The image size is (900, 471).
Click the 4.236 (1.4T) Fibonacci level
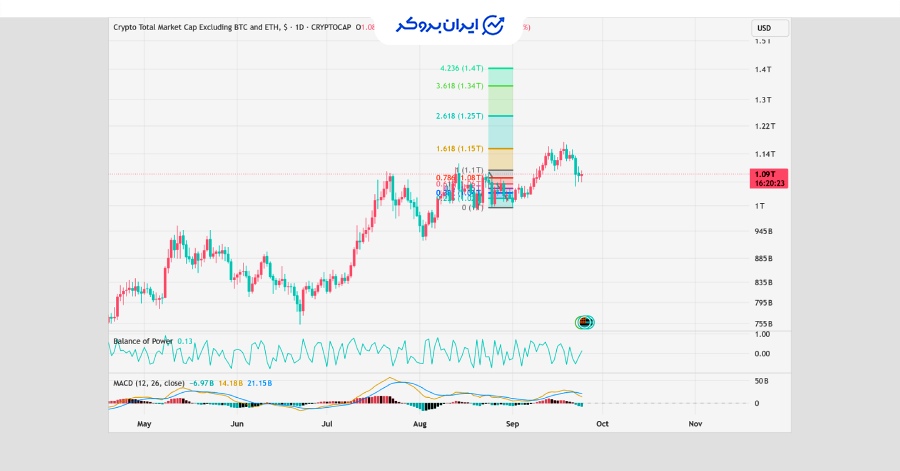click(x=462, y=68)
